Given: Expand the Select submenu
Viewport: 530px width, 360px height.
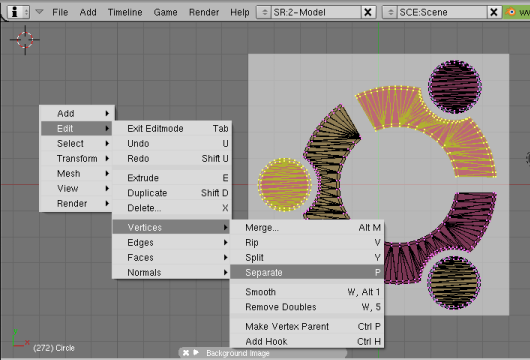Looking at the screenshot, I should (x=77, y=144).
